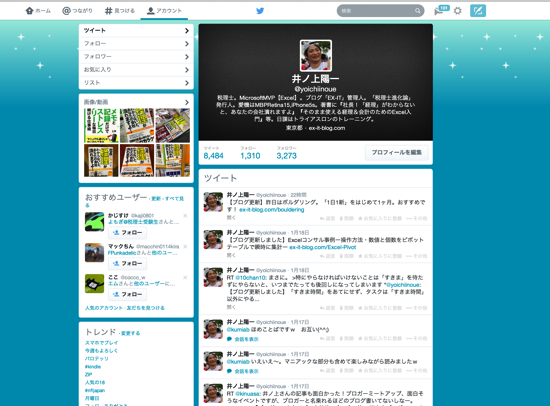The image size is (550, 406).
Task: Open the スマホでプレイ trend
Action: pyautogui.click(x=101, y=343)
